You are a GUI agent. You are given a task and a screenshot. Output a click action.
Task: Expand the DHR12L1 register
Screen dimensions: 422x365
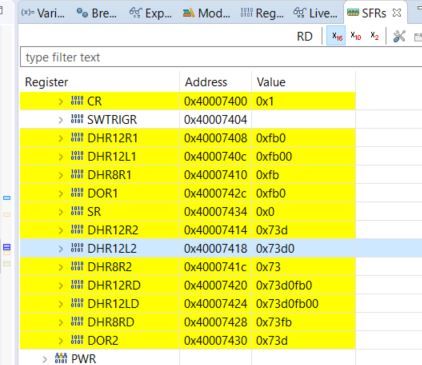tap(61, 156)
